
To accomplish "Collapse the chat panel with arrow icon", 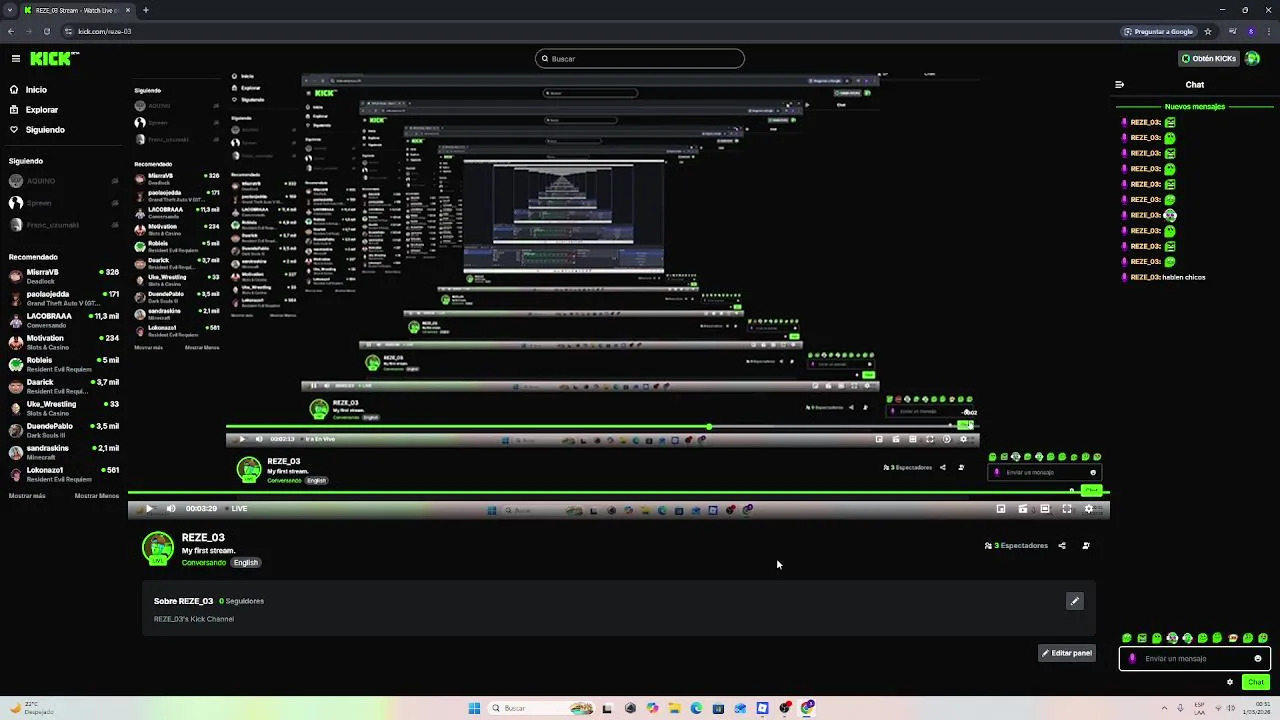I will click(x=1120, y=85).
